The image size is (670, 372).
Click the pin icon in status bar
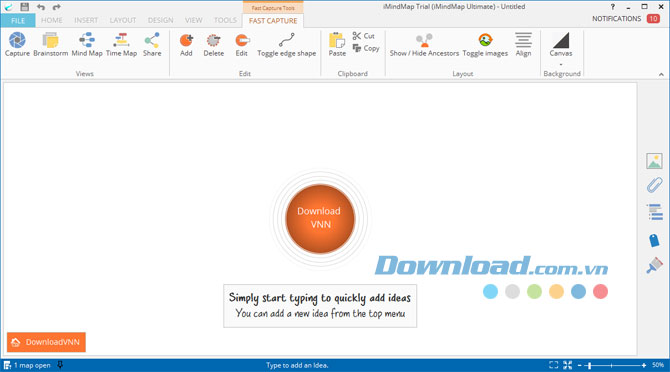(60, 365)
